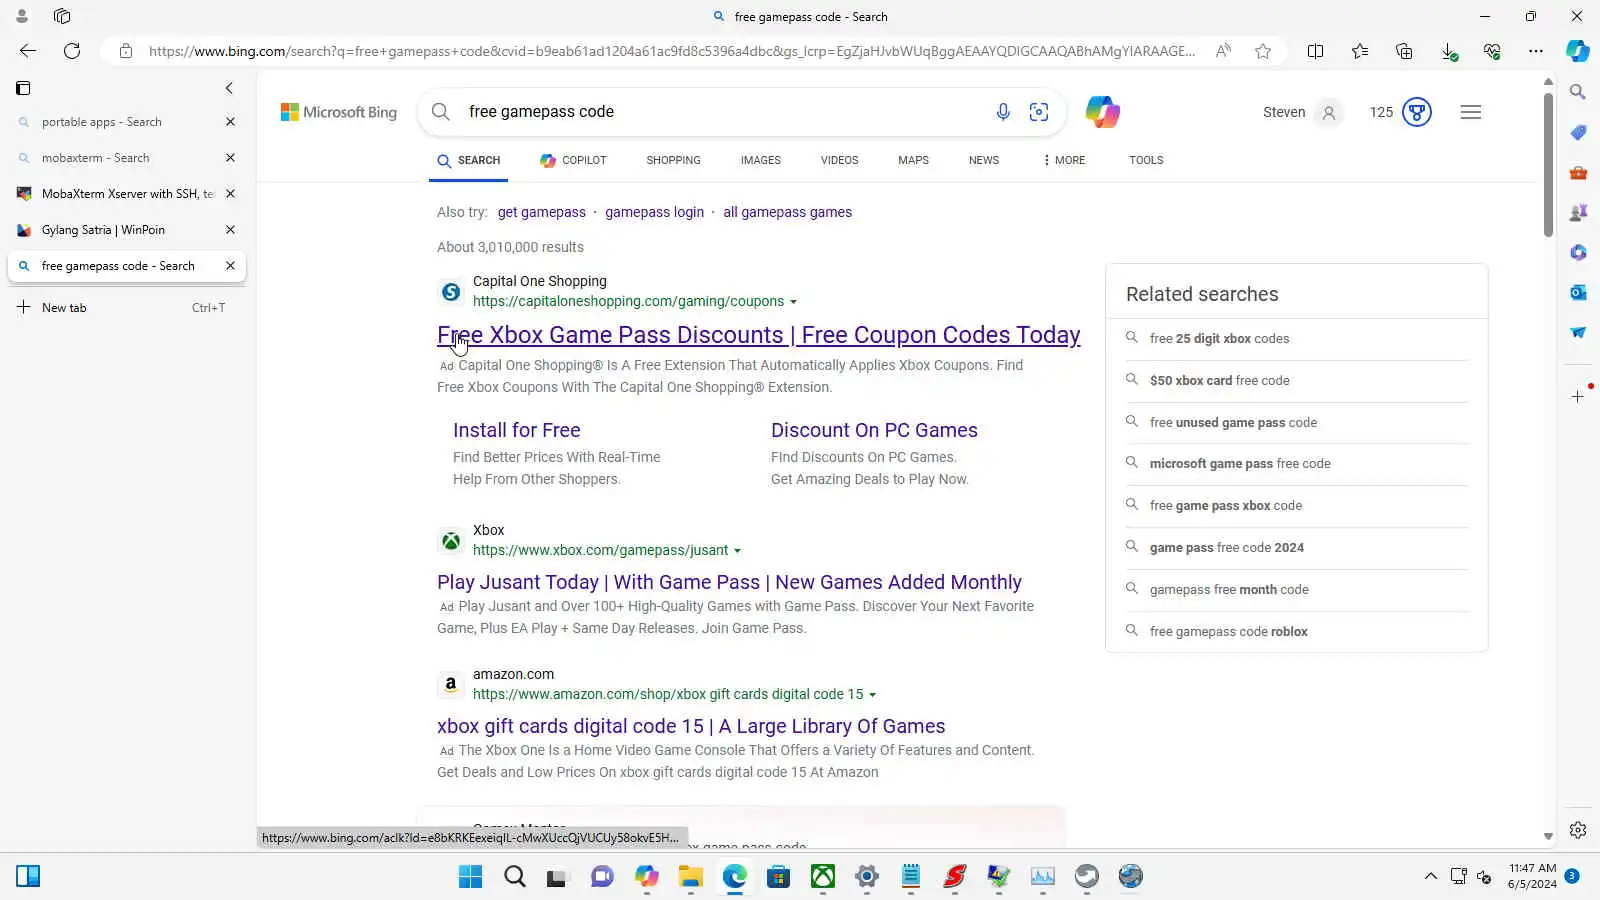Select the NEWS search tab
This screenshot has height=900, width=1600.
point(984,160)
